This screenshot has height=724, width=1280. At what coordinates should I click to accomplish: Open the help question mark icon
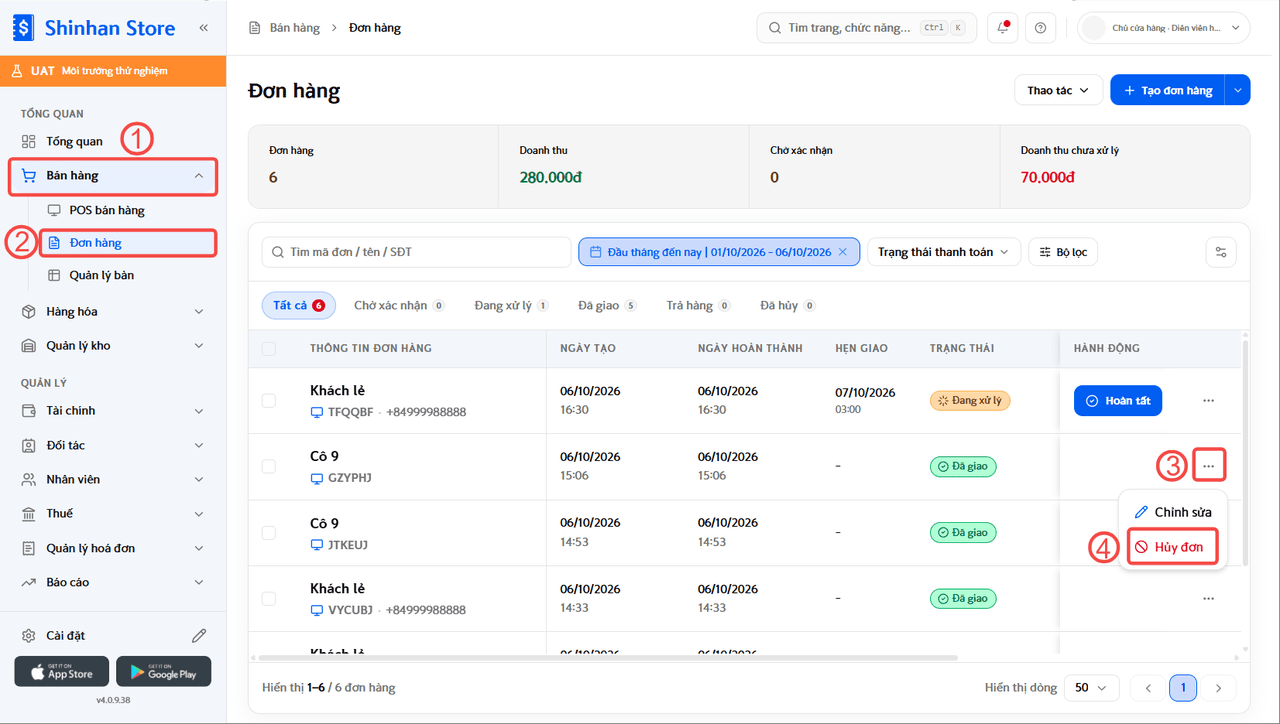(x=1041, y=28)
